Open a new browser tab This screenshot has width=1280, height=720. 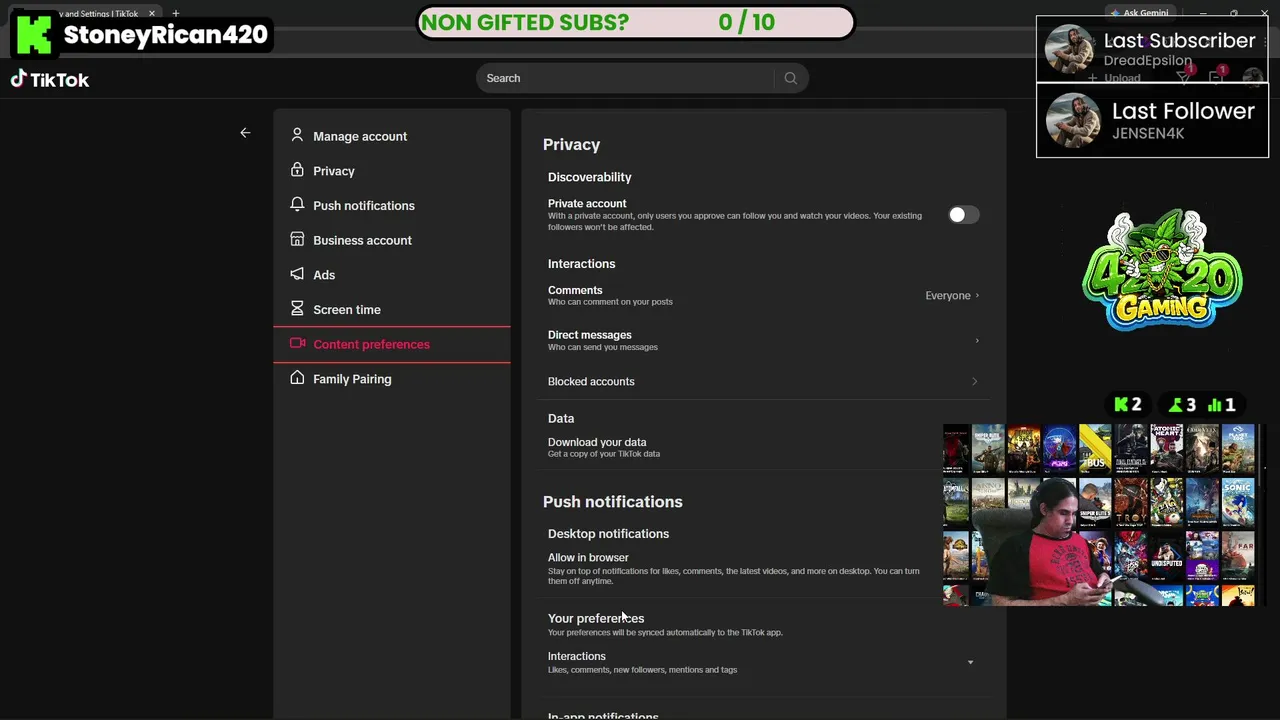pyautogui.click(x=175, y=13)
